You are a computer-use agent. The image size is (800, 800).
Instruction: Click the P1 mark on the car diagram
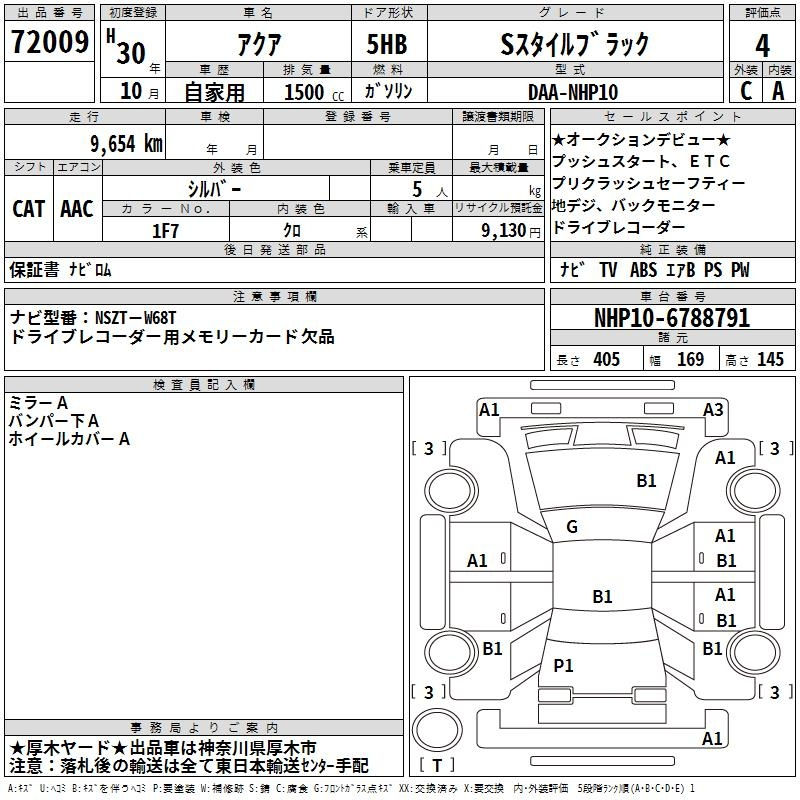click(x=564, y=666)
